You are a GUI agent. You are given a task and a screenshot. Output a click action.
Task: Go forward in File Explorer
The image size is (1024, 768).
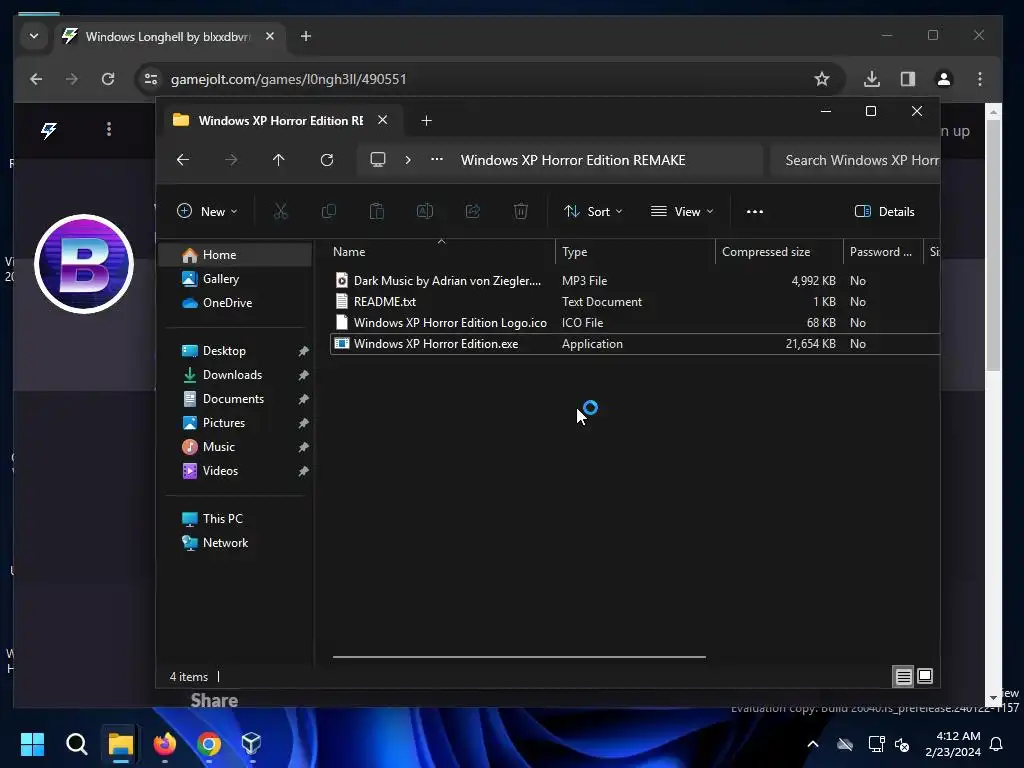231,160
